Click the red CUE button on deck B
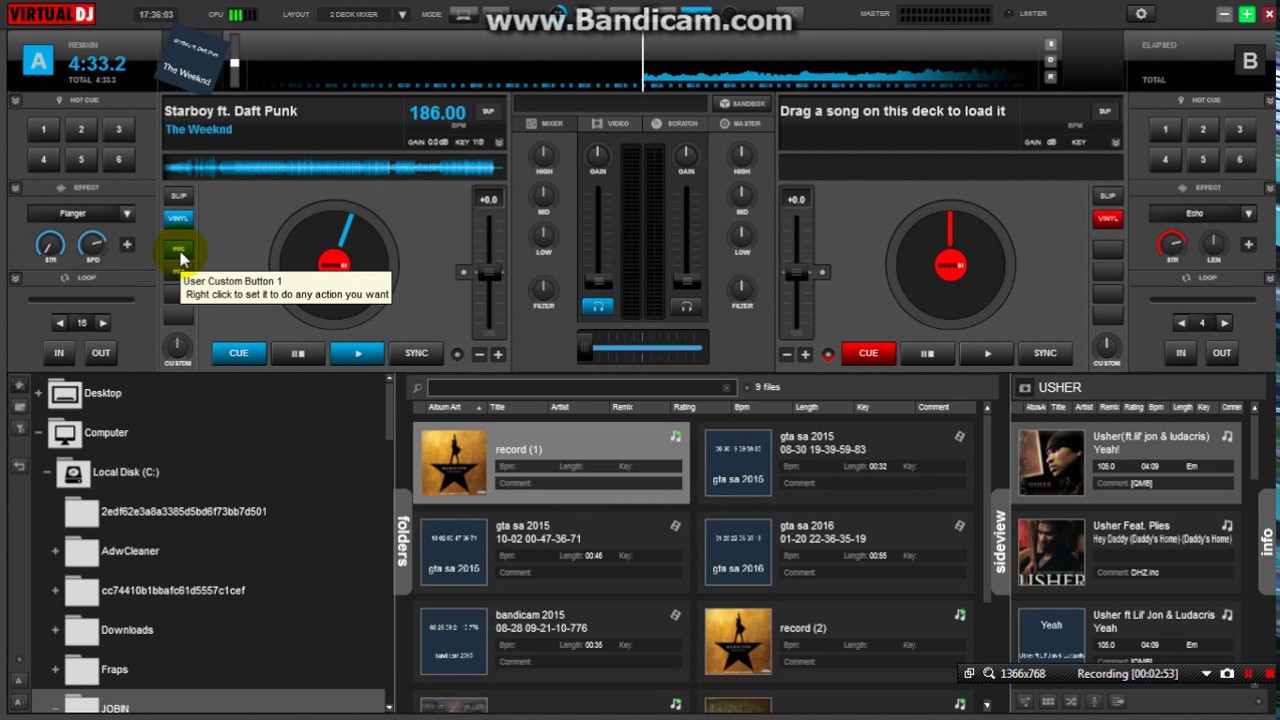The height and width of the screenshot is (720, 1280). pyautogui.click(x=868, y=353)
